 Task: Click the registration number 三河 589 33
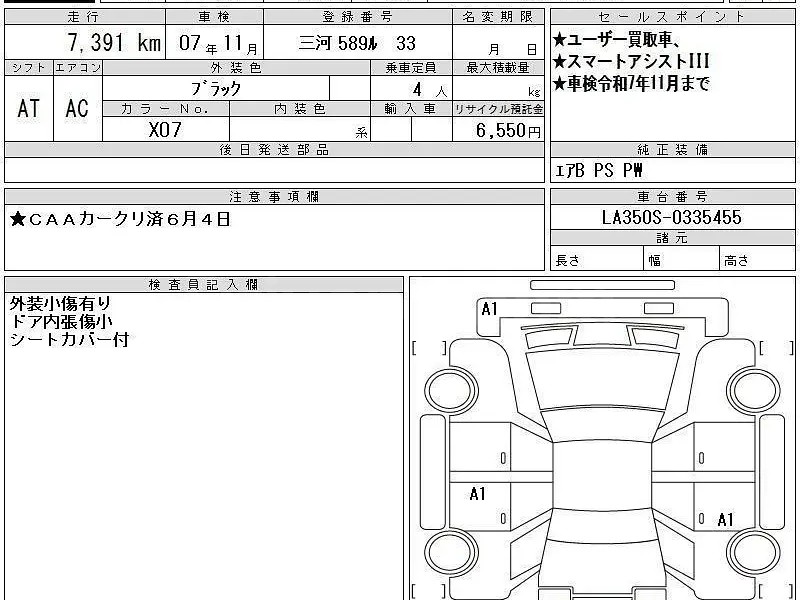click(x=358, y=45)
